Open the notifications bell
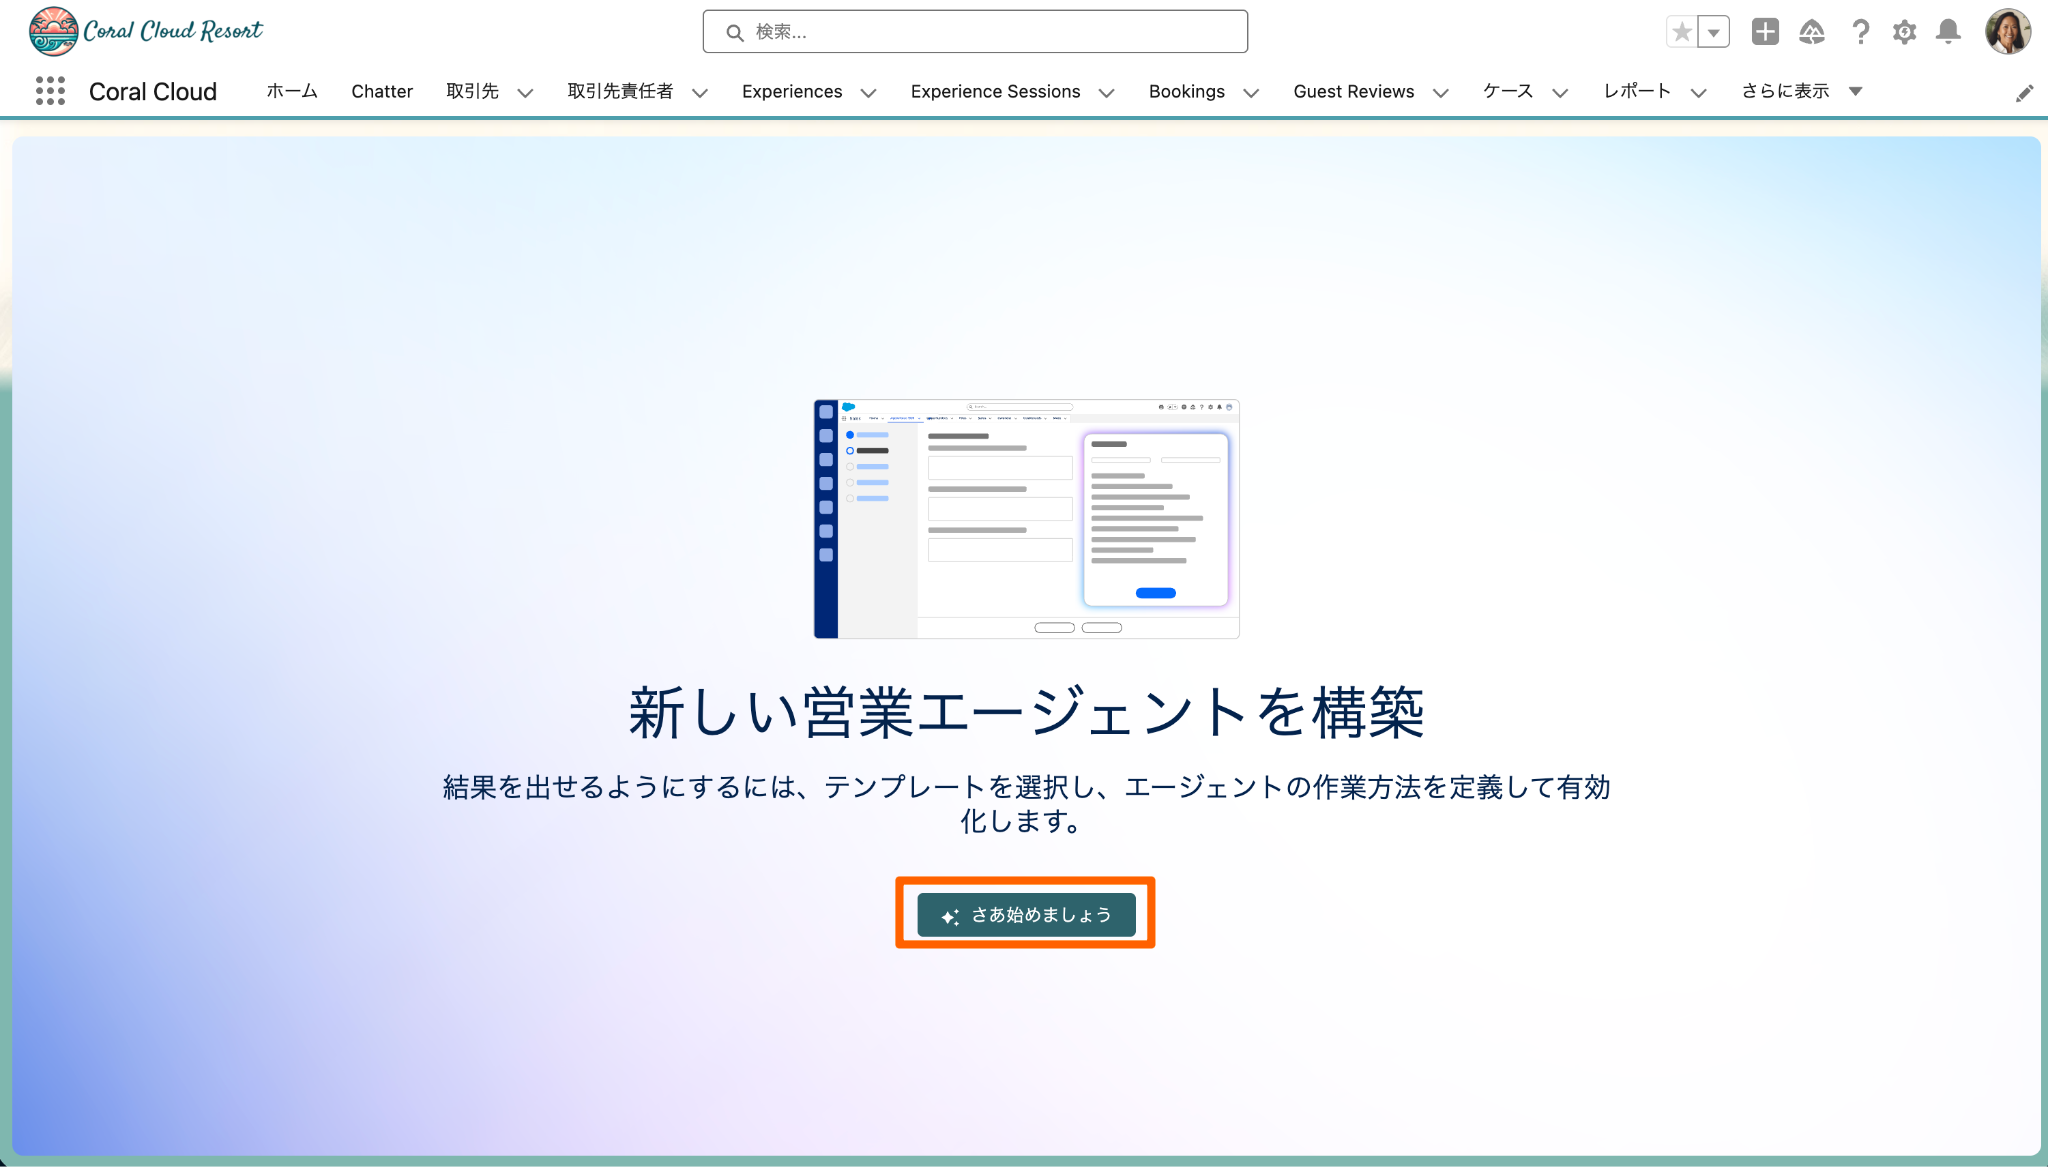2048x1167 pixels. [x=1948, y=32]
